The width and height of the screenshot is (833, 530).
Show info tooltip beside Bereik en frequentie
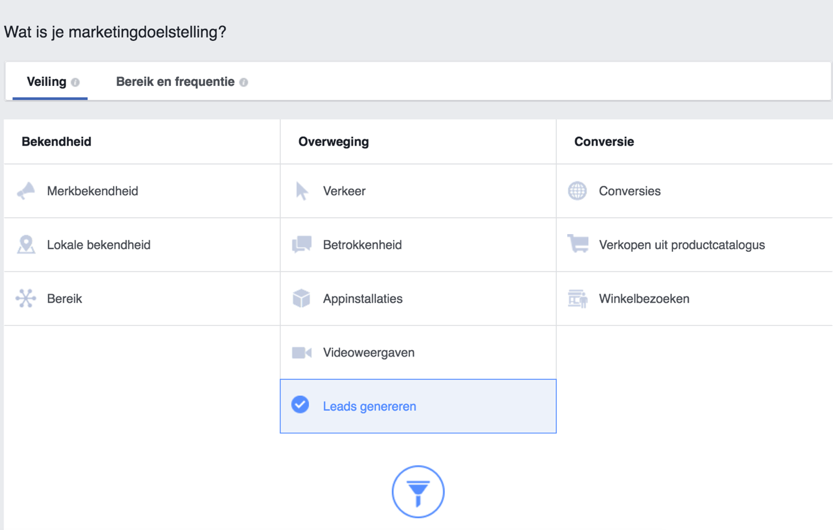coord(243,82)
